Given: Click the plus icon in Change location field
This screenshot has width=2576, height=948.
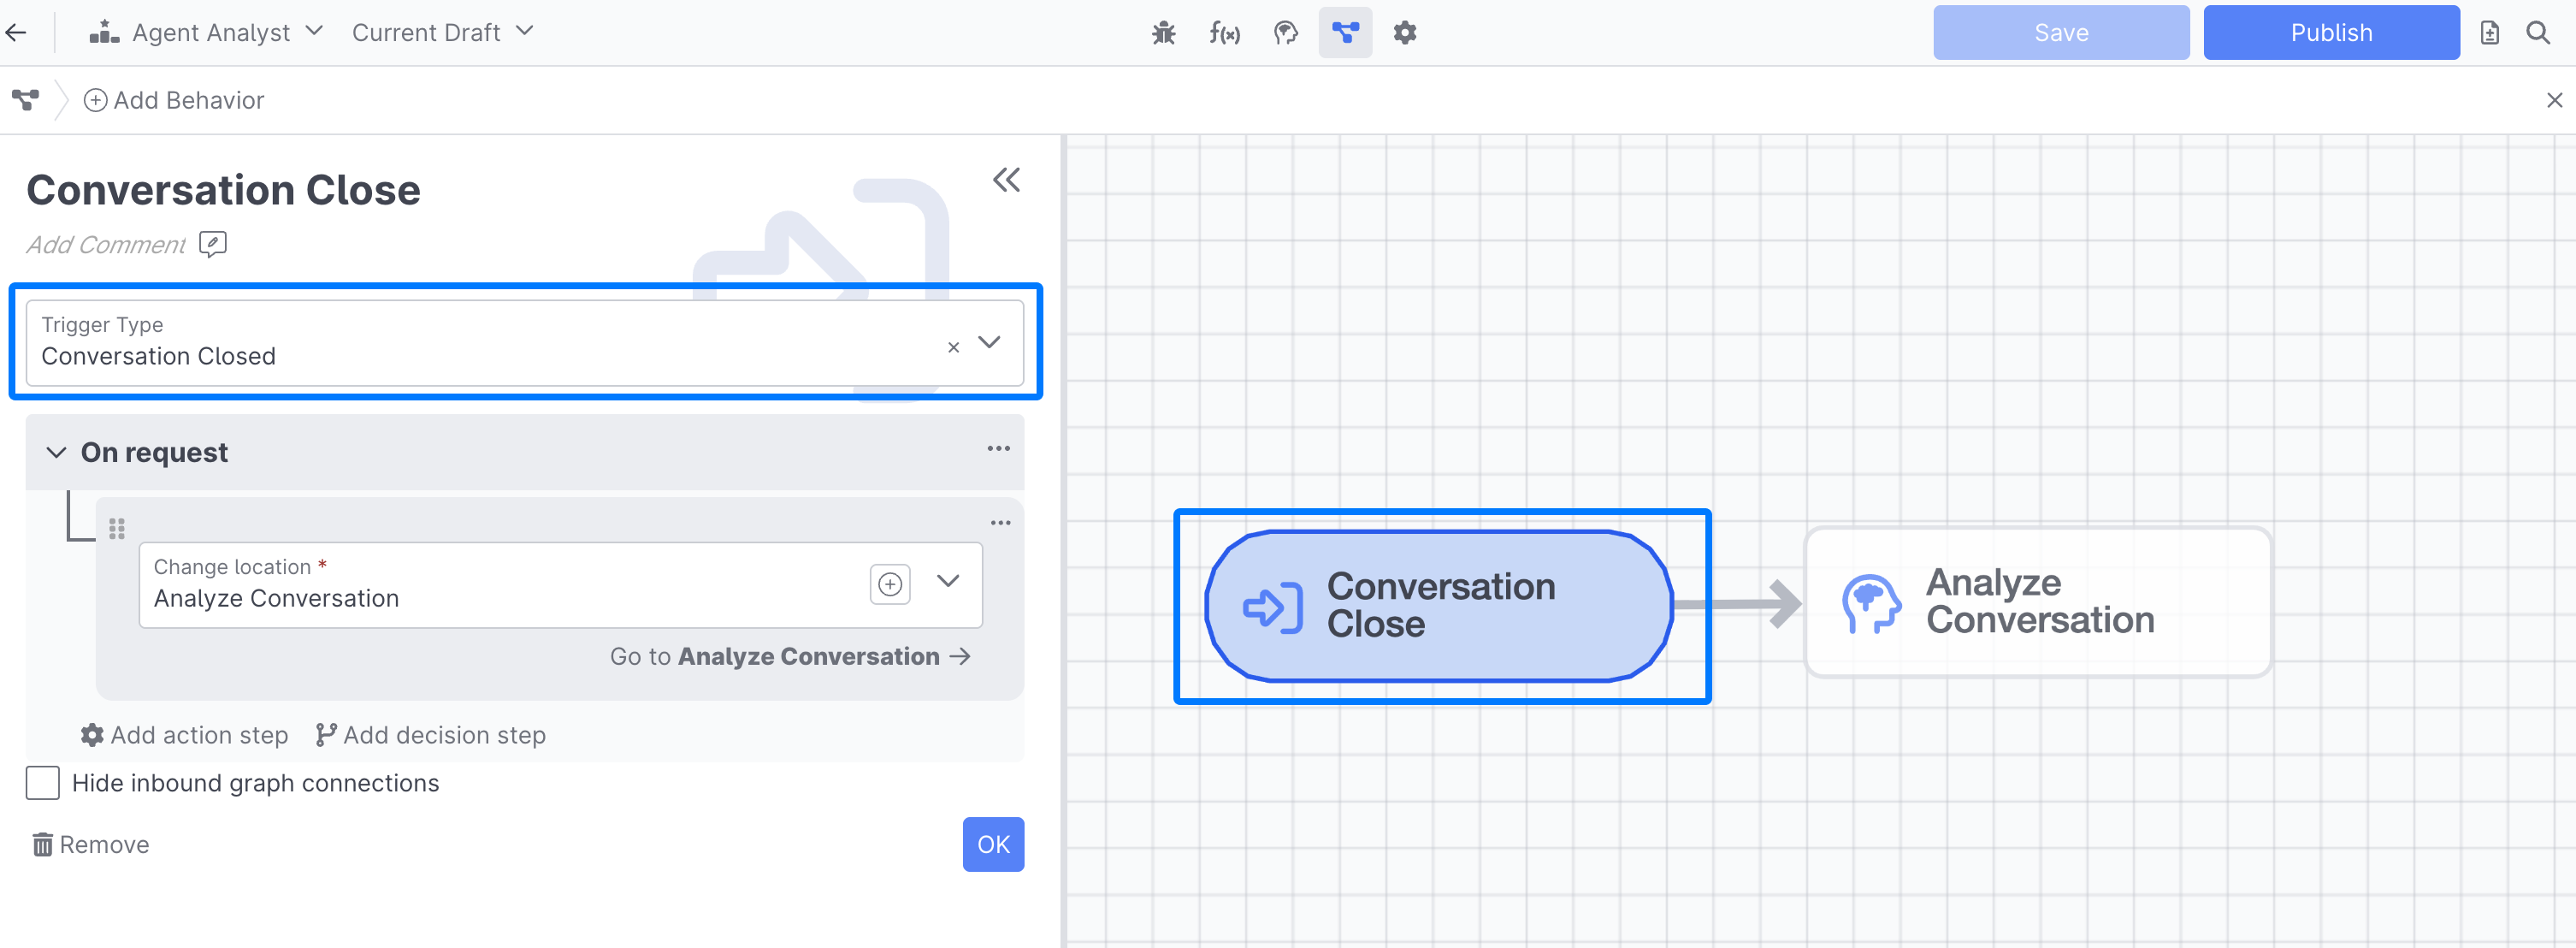Looking at the screenshot, I should [x=889, y=583].
